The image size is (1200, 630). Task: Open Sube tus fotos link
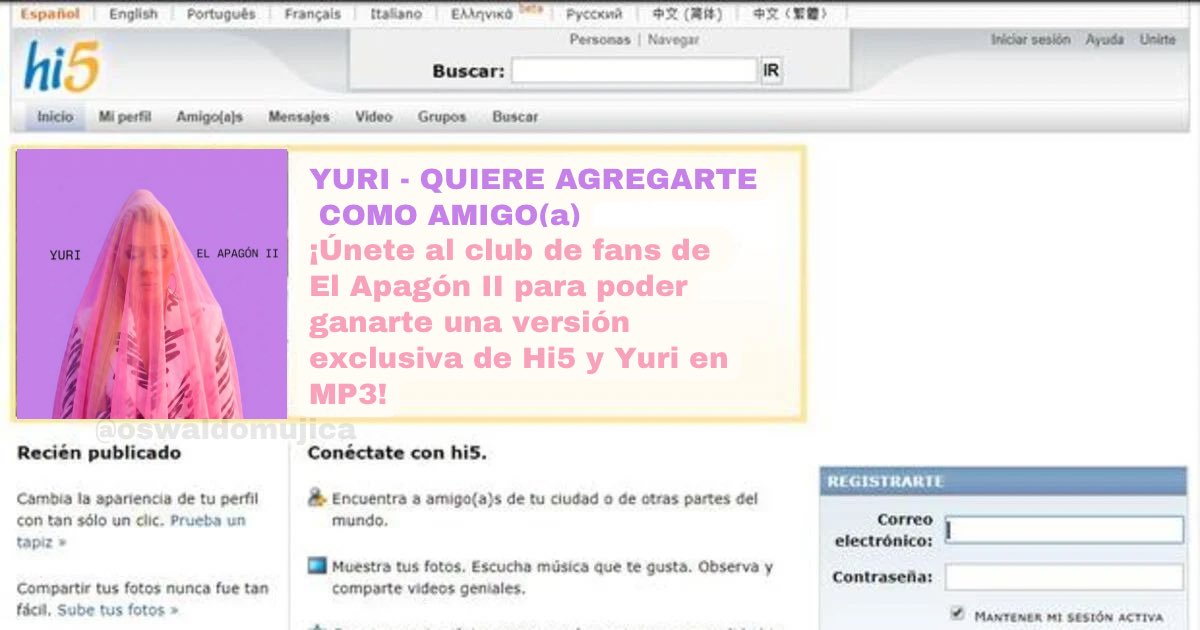(x=118, y=609)
